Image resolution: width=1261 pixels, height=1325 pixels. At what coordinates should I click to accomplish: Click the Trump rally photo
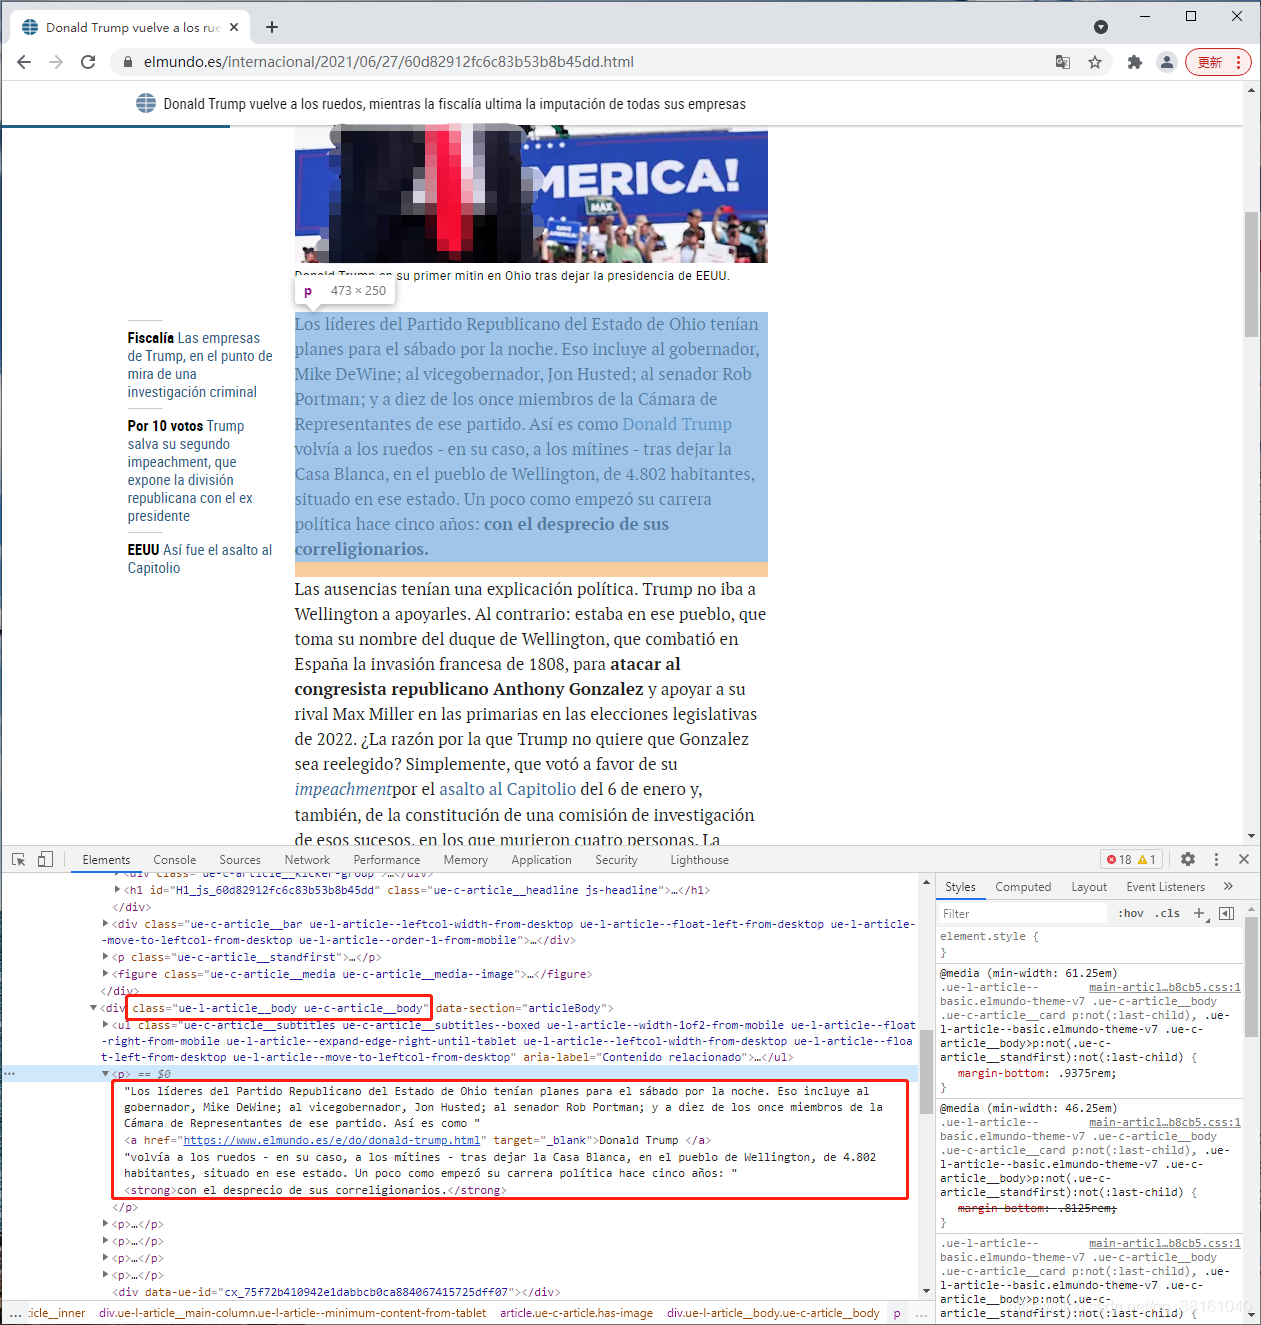531,194
